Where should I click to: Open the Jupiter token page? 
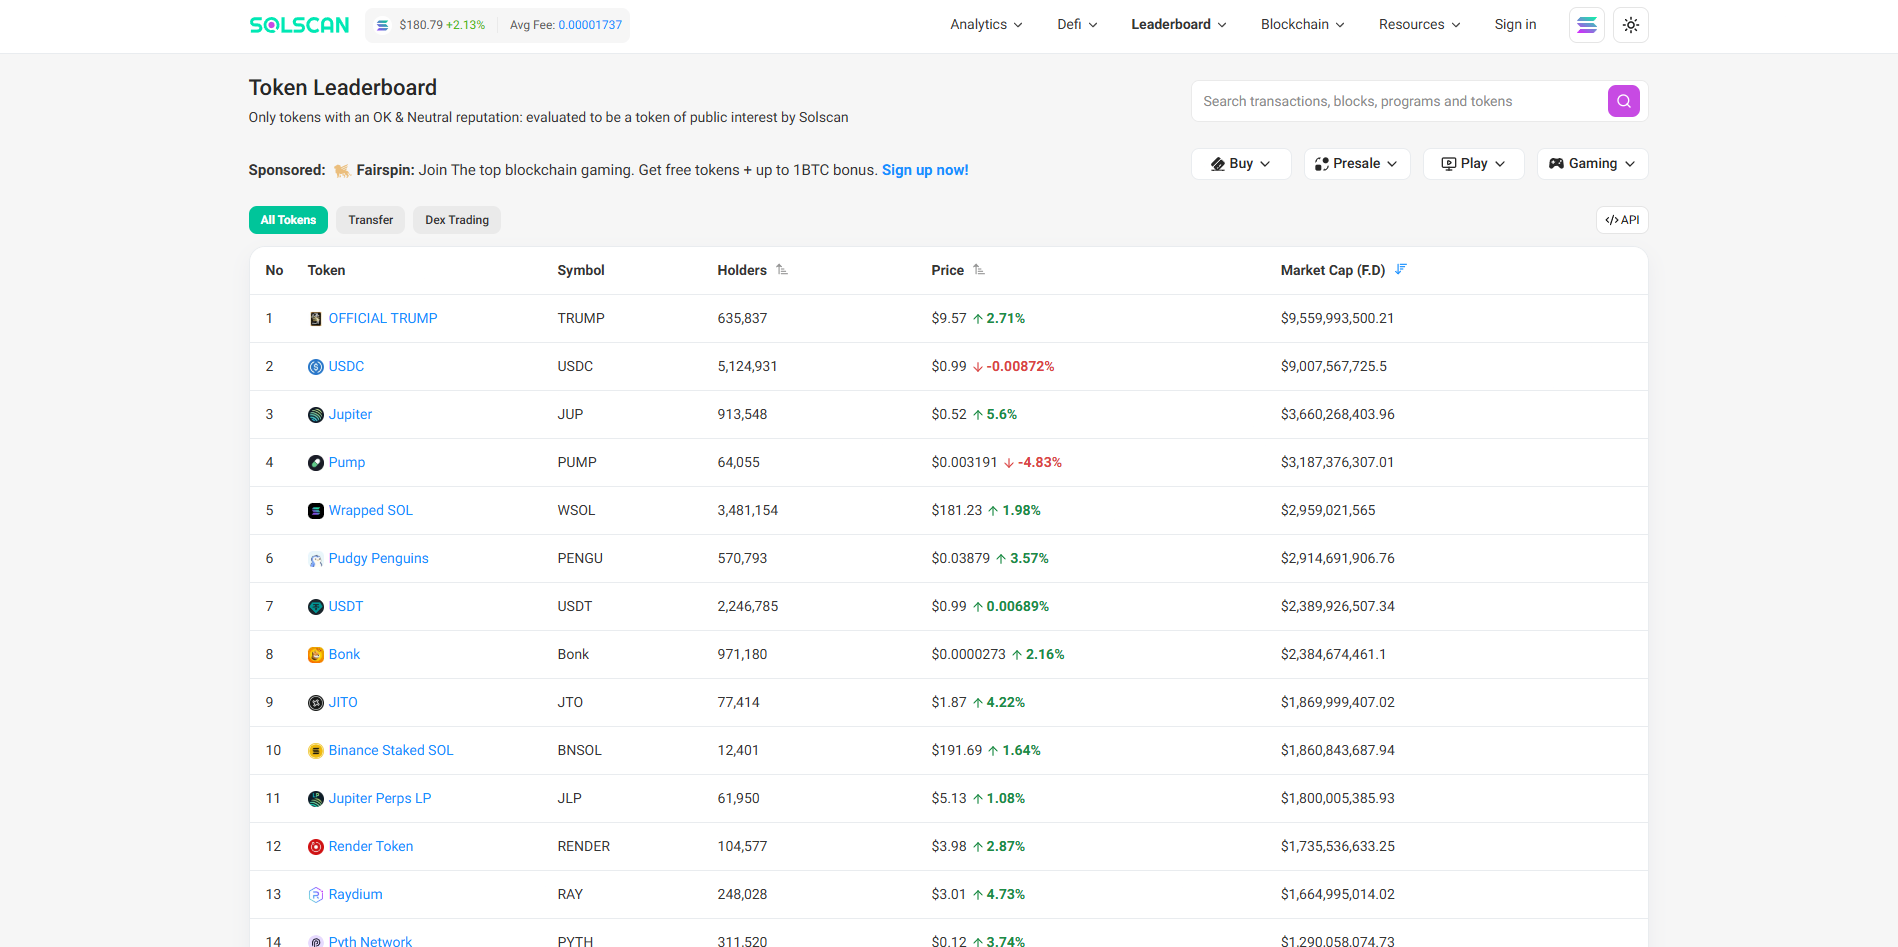pos(350,414)
